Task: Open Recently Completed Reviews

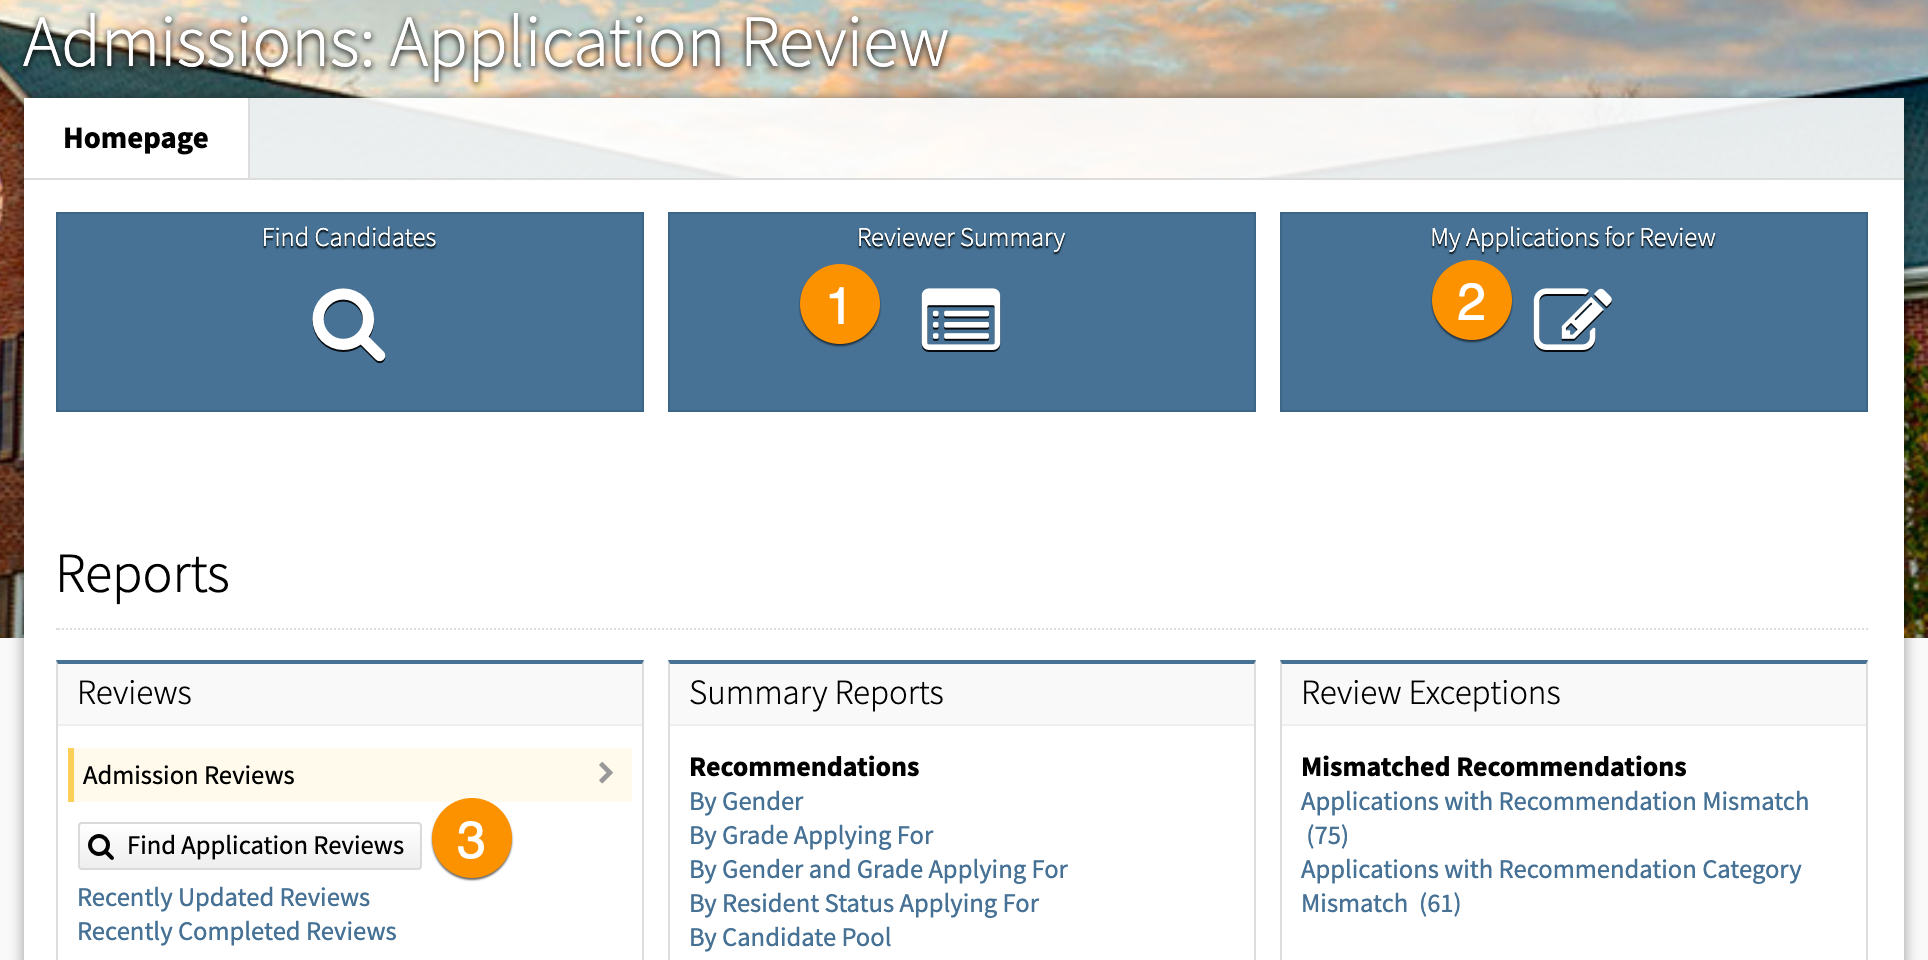Action: click(236, 931)
